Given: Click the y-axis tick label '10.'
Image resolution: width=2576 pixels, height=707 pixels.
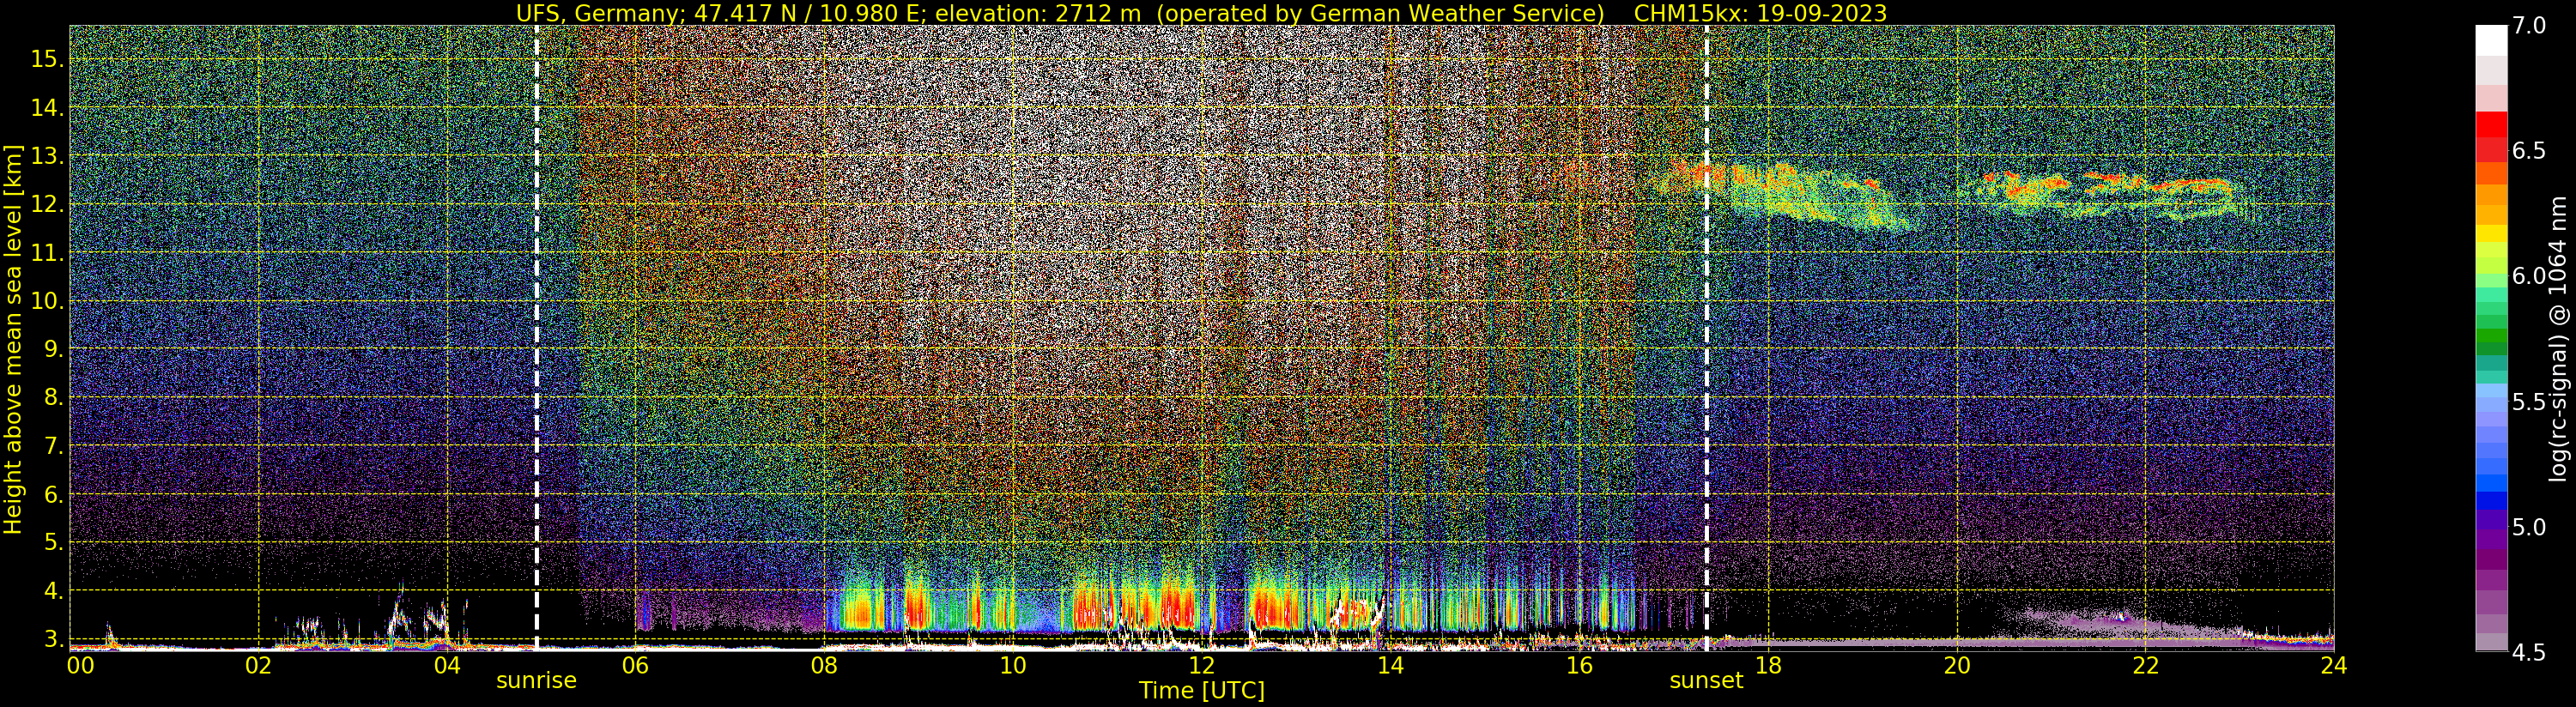Looking at the screenshot, I should pos(47,301).
